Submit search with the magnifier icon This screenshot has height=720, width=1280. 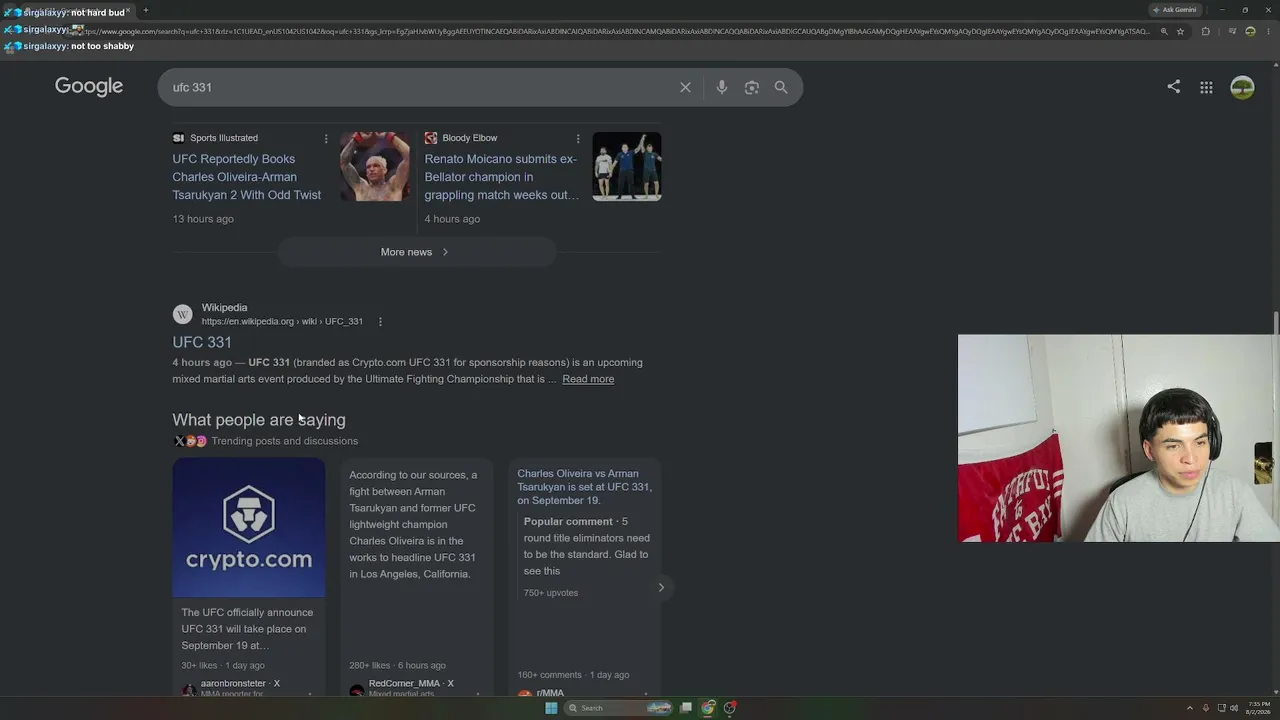(x=781, y=87)
